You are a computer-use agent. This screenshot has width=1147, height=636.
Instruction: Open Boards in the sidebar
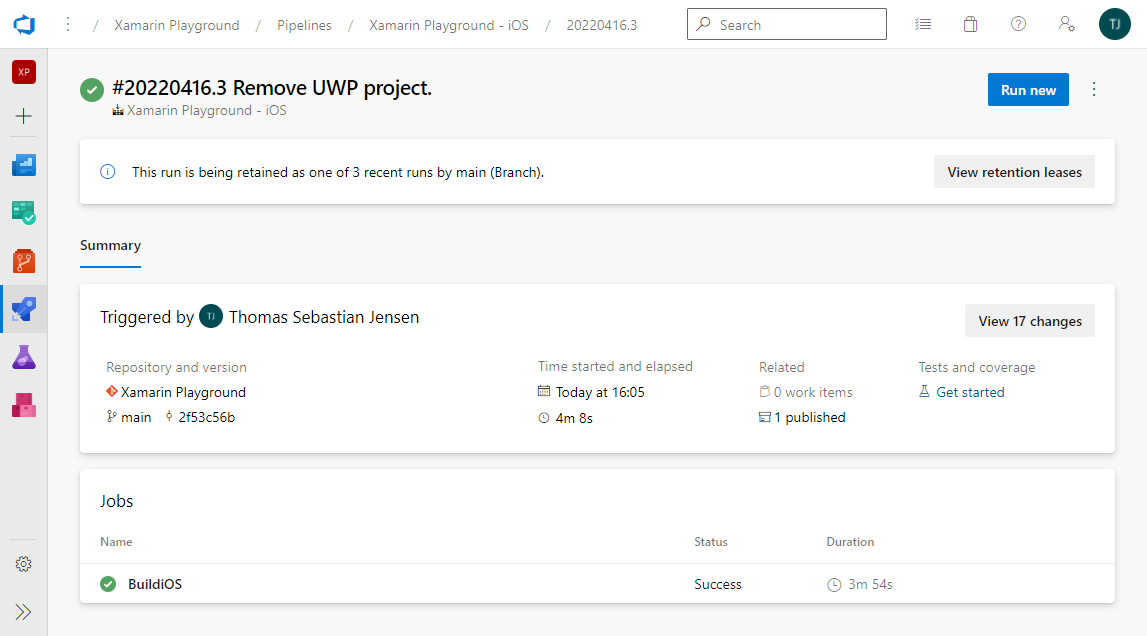coord(24,165)
